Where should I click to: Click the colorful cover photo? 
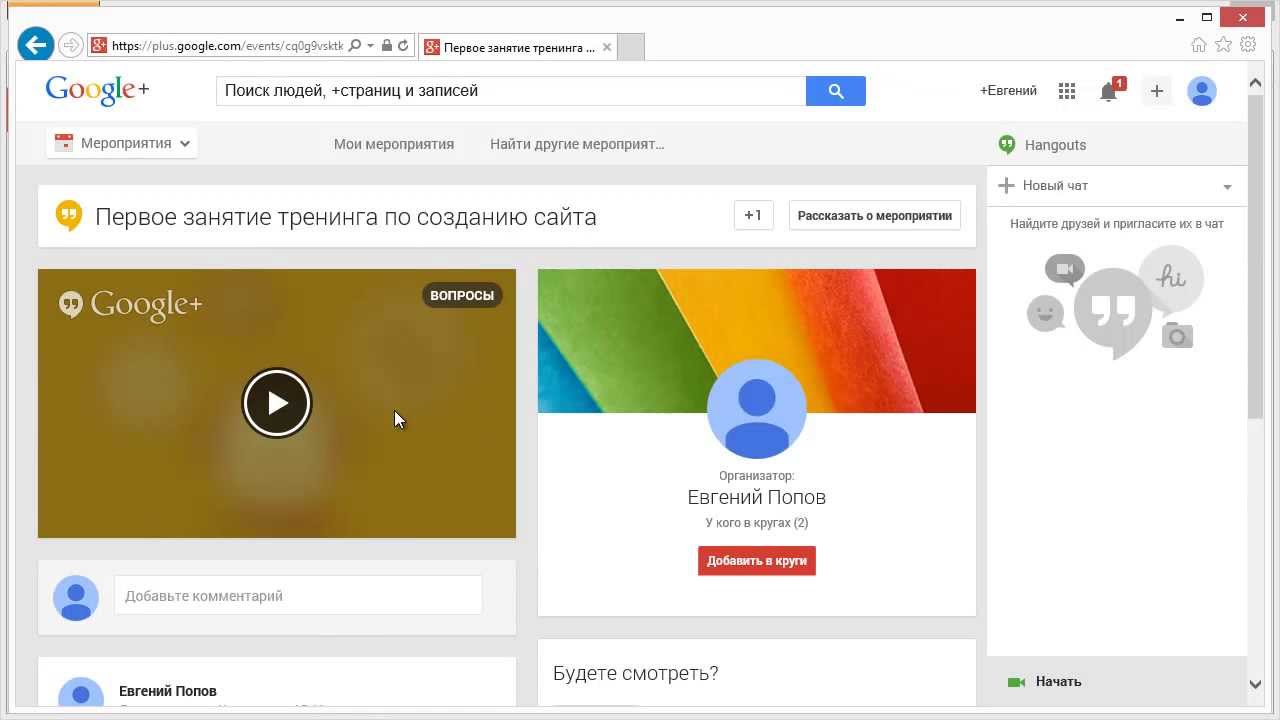point(757,340)
